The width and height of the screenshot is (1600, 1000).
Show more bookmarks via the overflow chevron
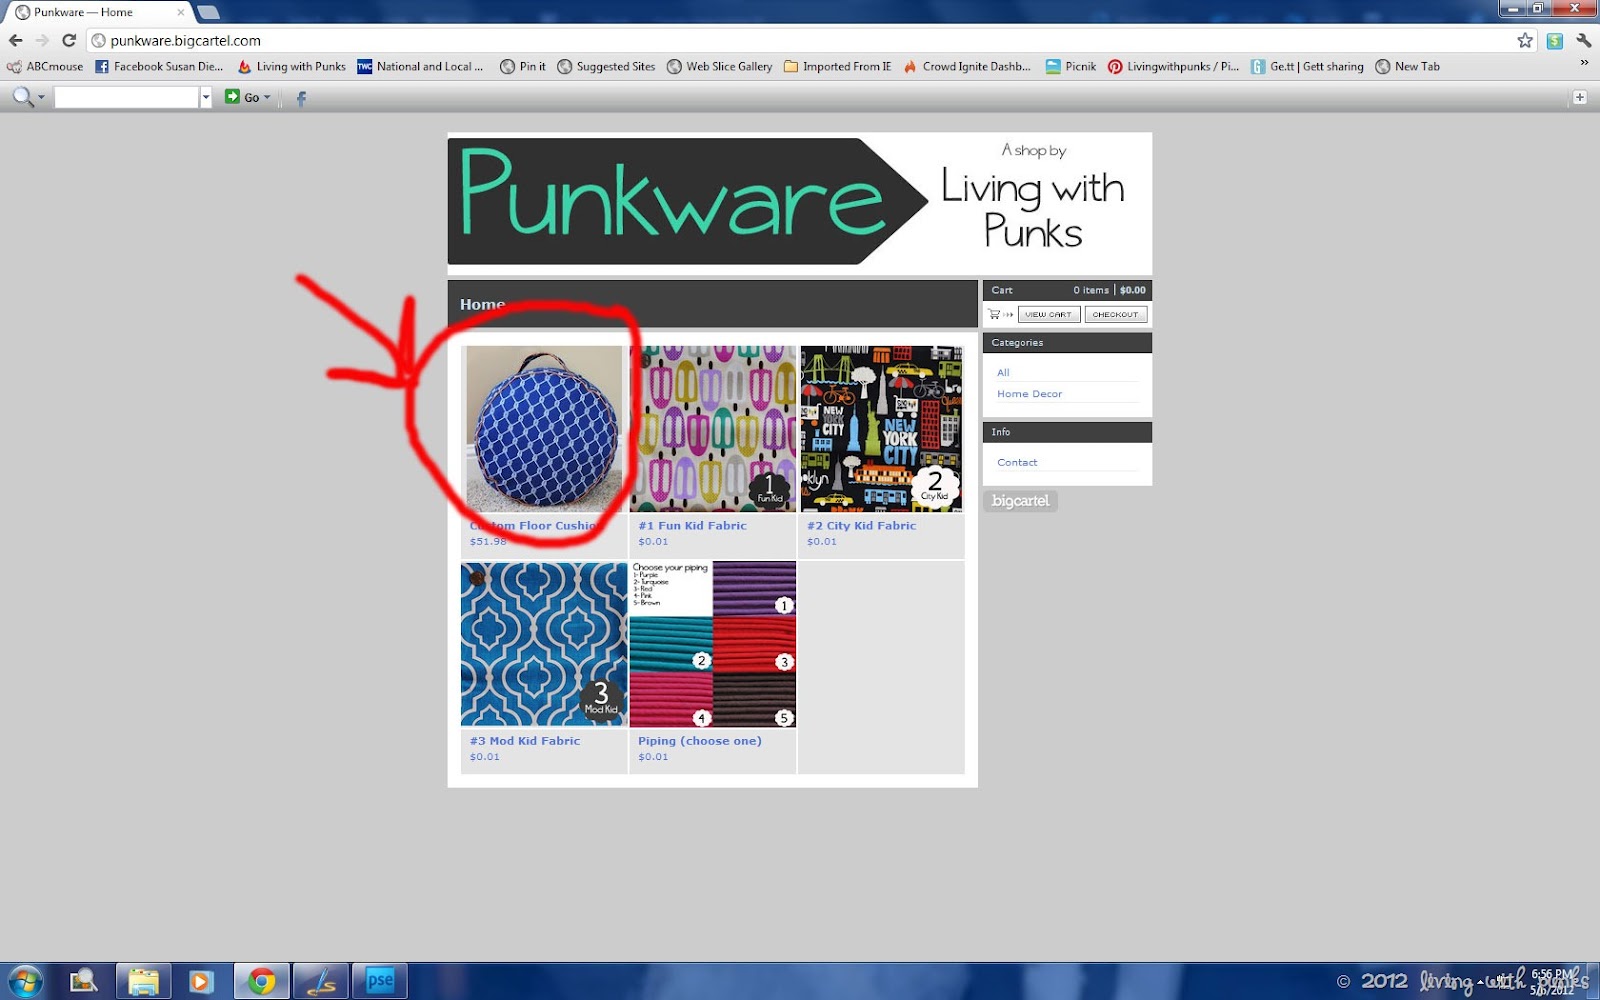tap(1584, 63)
